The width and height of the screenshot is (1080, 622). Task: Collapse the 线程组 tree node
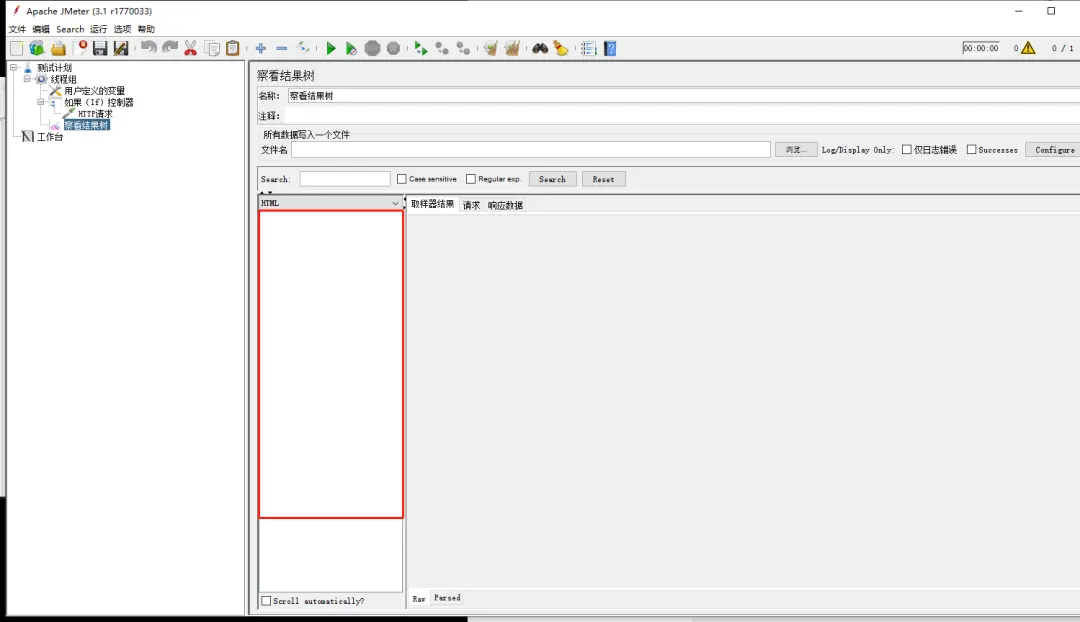coord(27,79)
